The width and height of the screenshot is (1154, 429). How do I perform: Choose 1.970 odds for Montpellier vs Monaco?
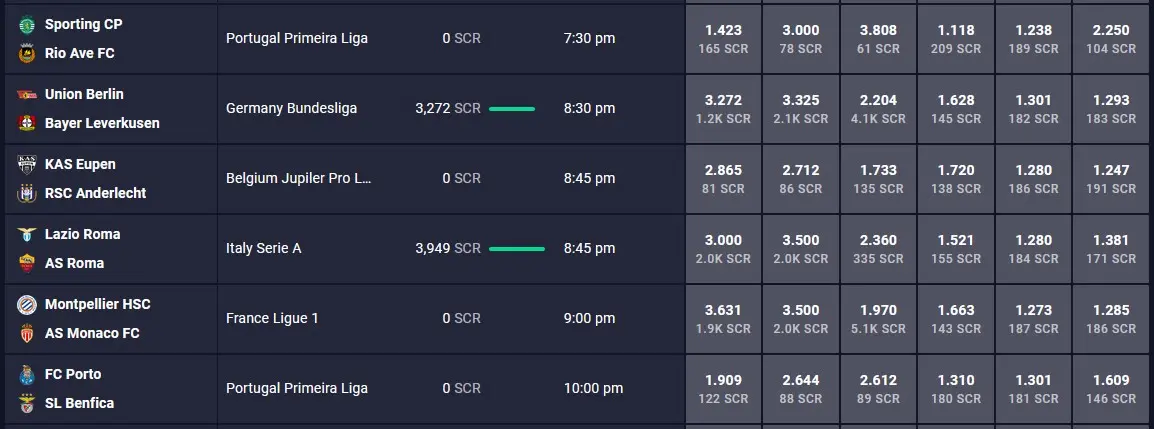(878, 319)
